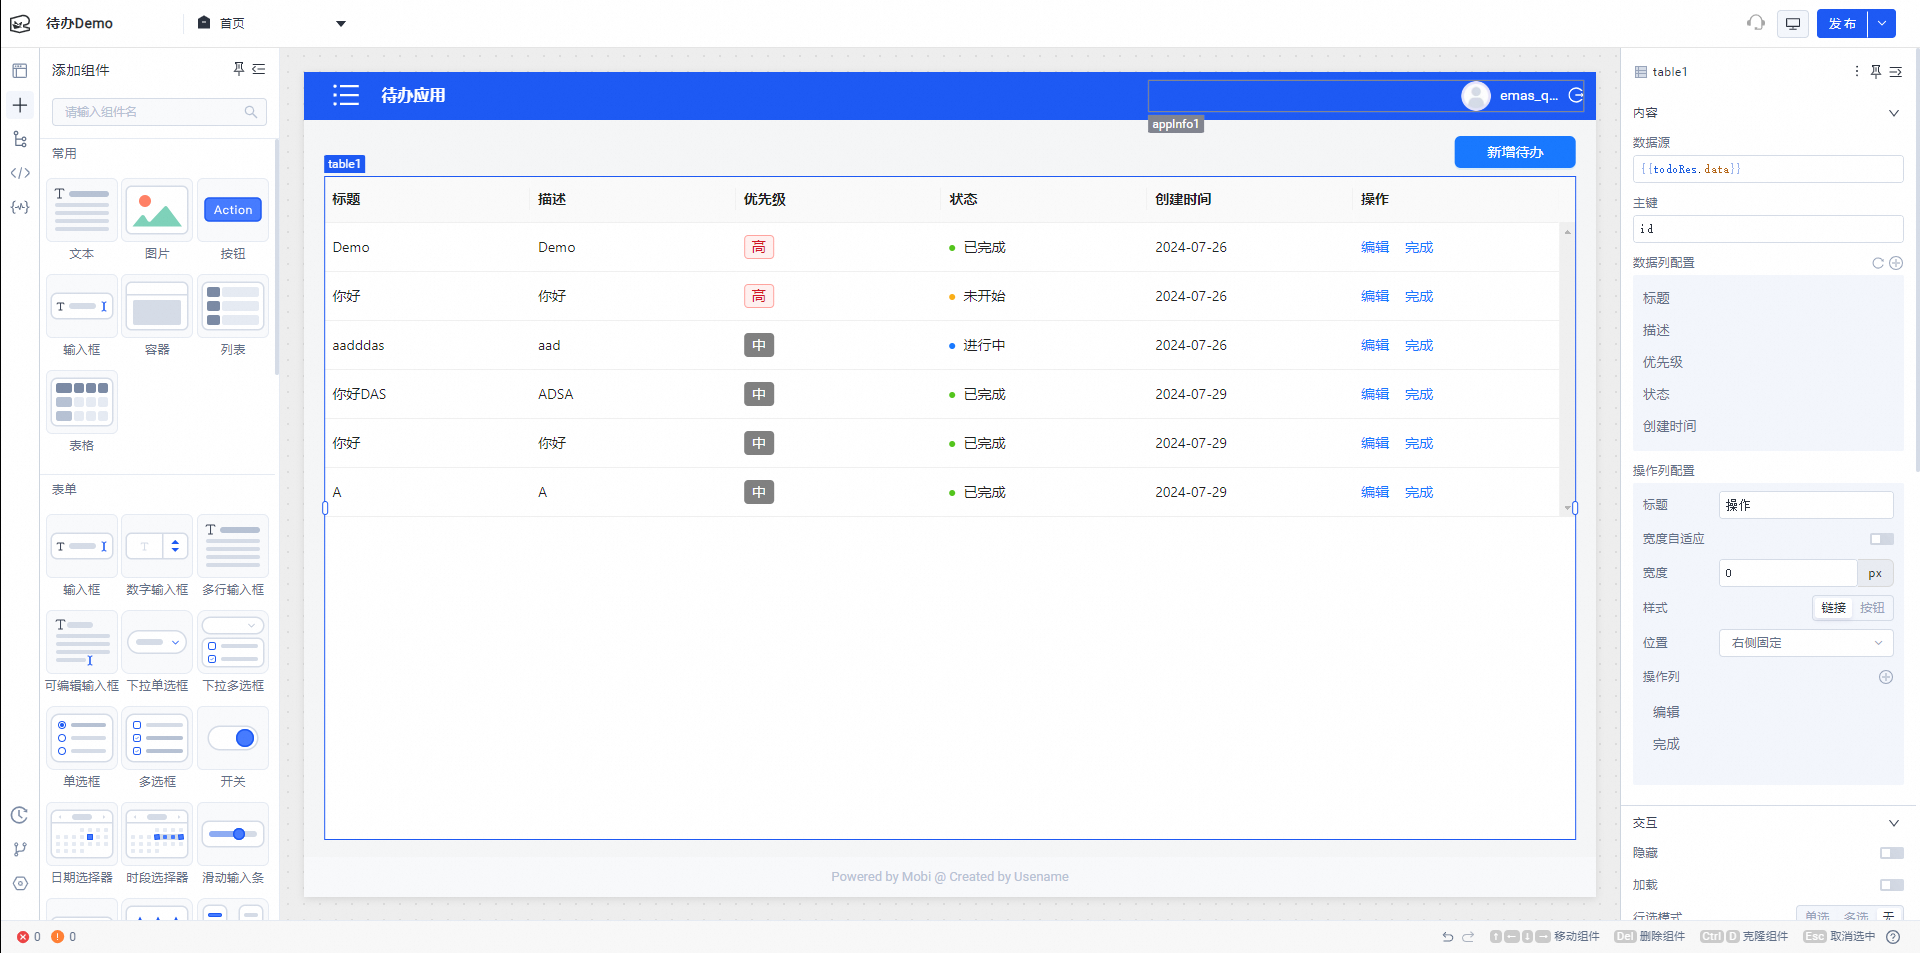The width and height of the screenshot is (1920, 953).
Task: Click the help question icon in status bar
Action: tap(1893, 937)
